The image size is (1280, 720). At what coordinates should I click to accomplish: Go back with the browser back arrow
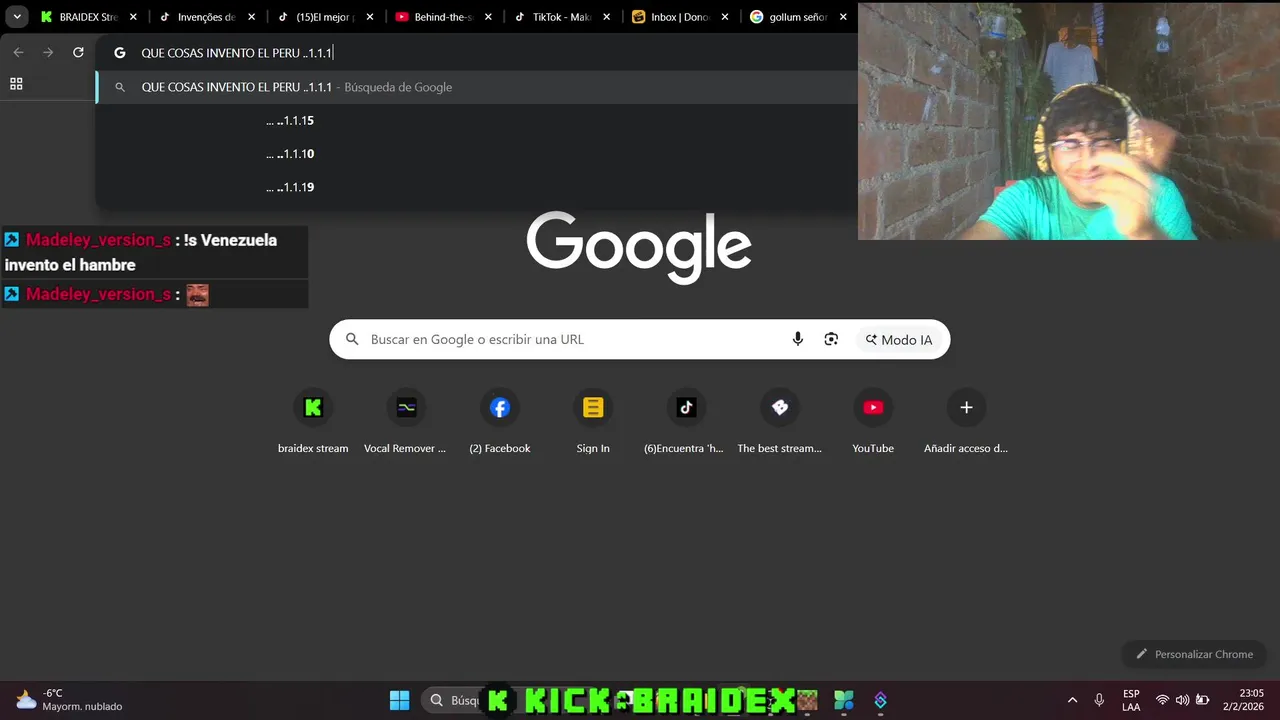click(18, 52)
